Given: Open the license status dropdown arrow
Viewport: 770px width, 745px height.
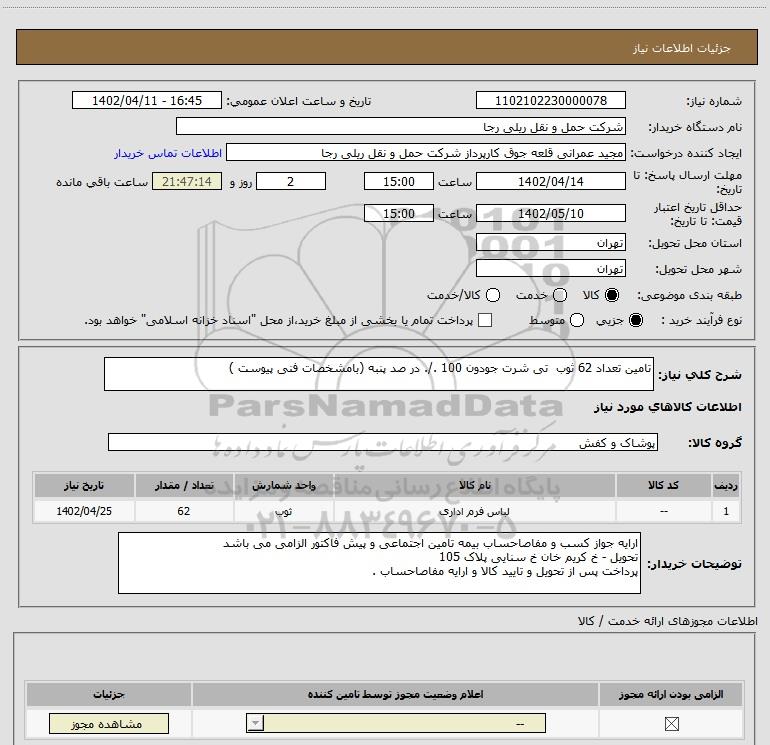Looking at the screenshot, I should 255,723.
